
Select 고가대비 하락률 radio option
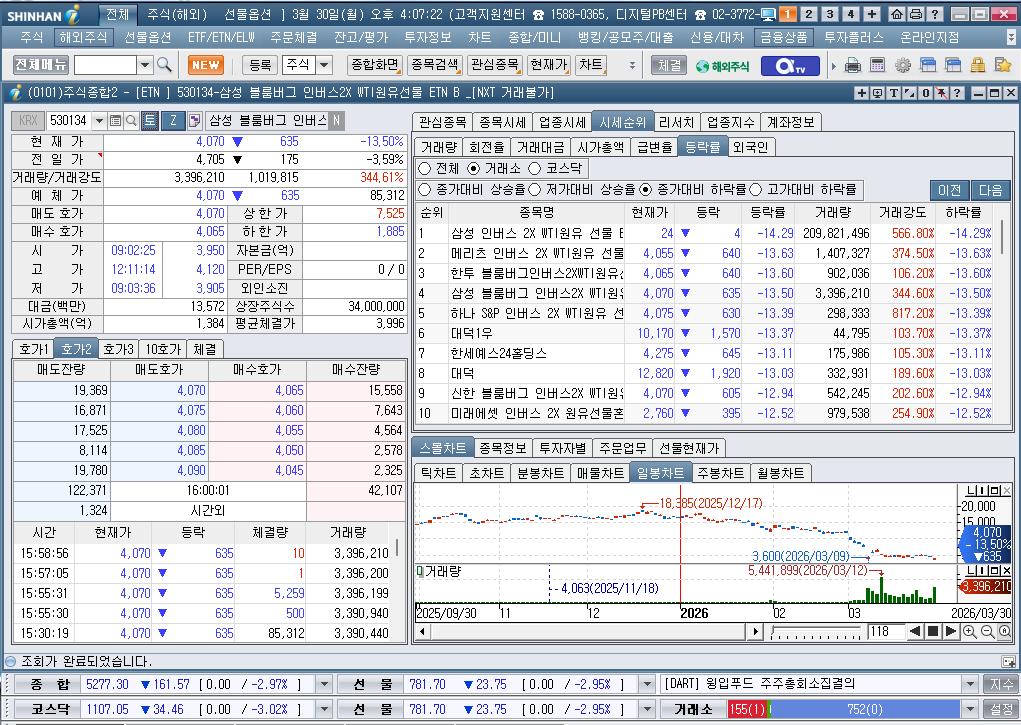755,190
